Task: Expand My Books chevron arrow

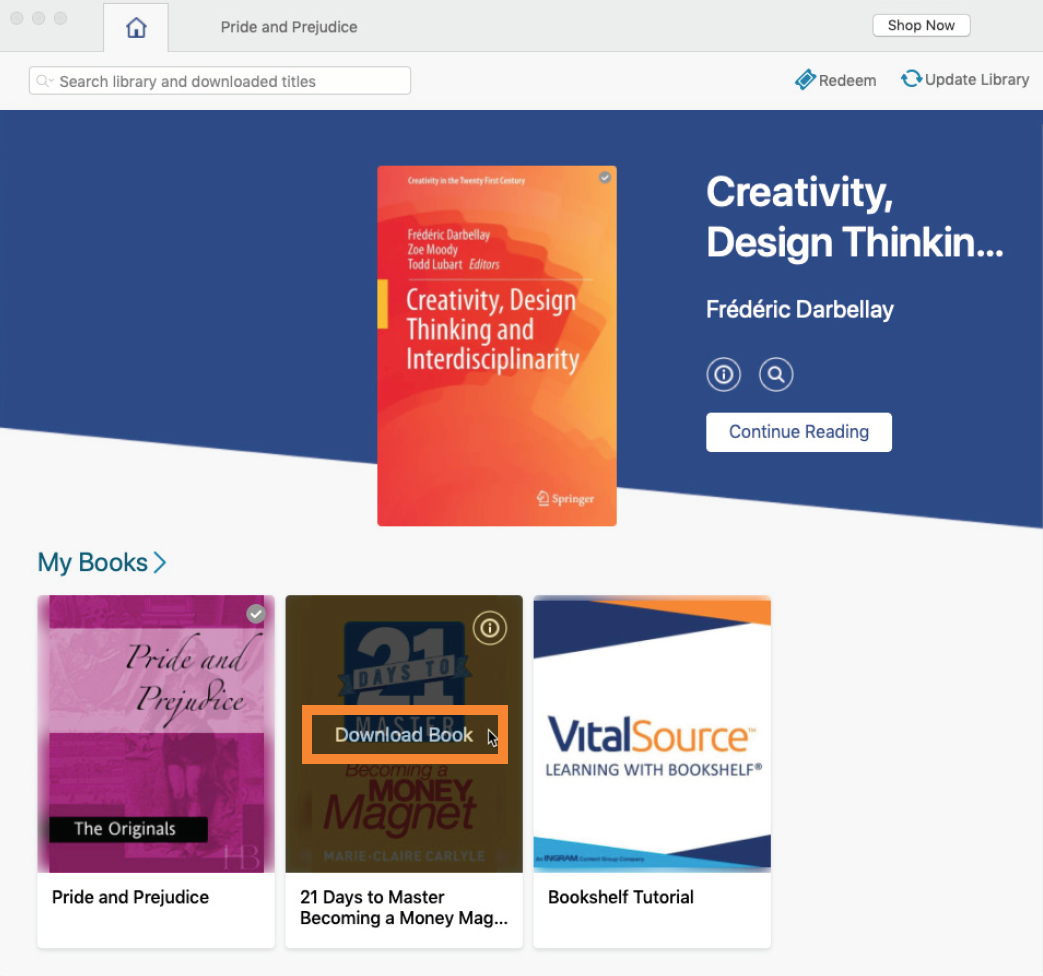Action: coord(160,562)
